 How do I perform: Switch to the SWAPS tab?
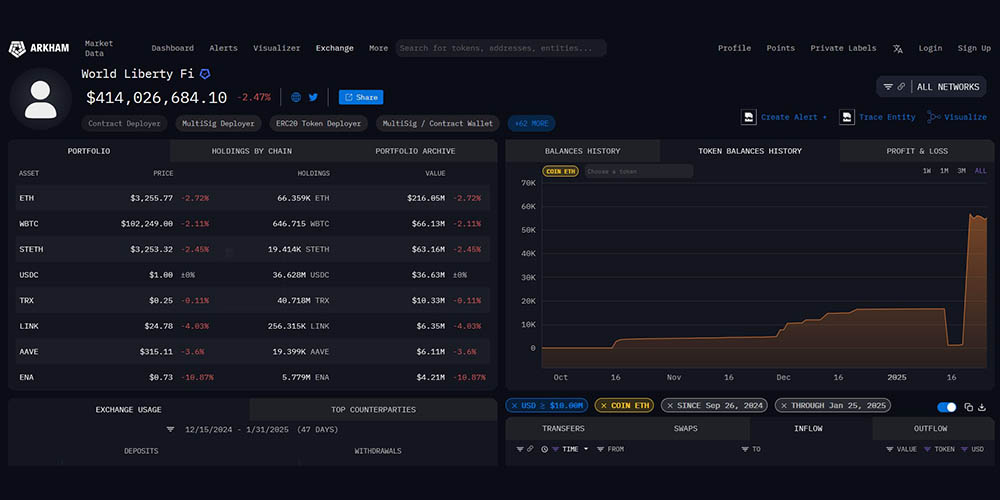[x=686, y=429]
